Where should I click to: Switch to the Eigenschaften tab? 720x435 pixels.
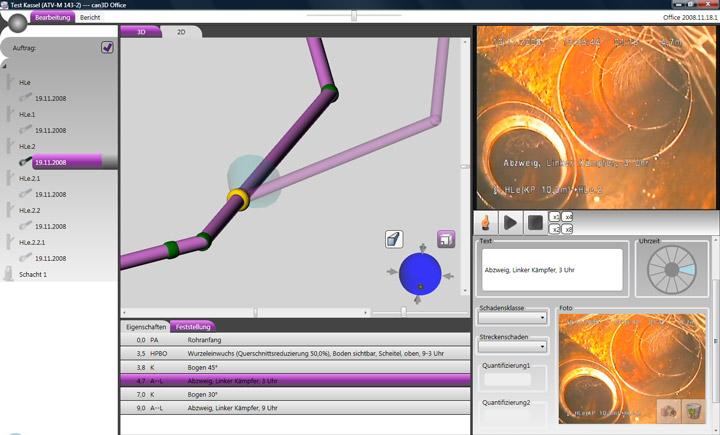(145, 327)
